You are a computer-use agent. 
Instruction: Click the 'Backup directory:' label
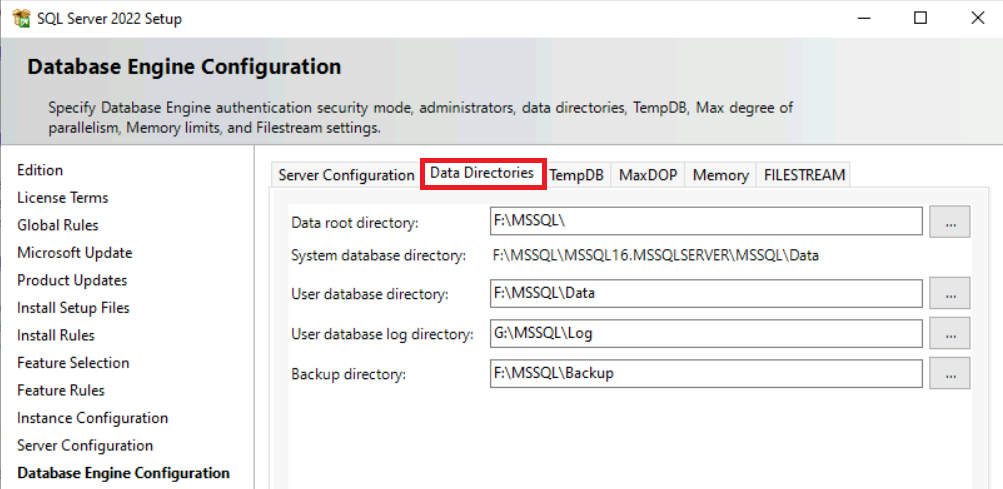click(x=349, y=375)
